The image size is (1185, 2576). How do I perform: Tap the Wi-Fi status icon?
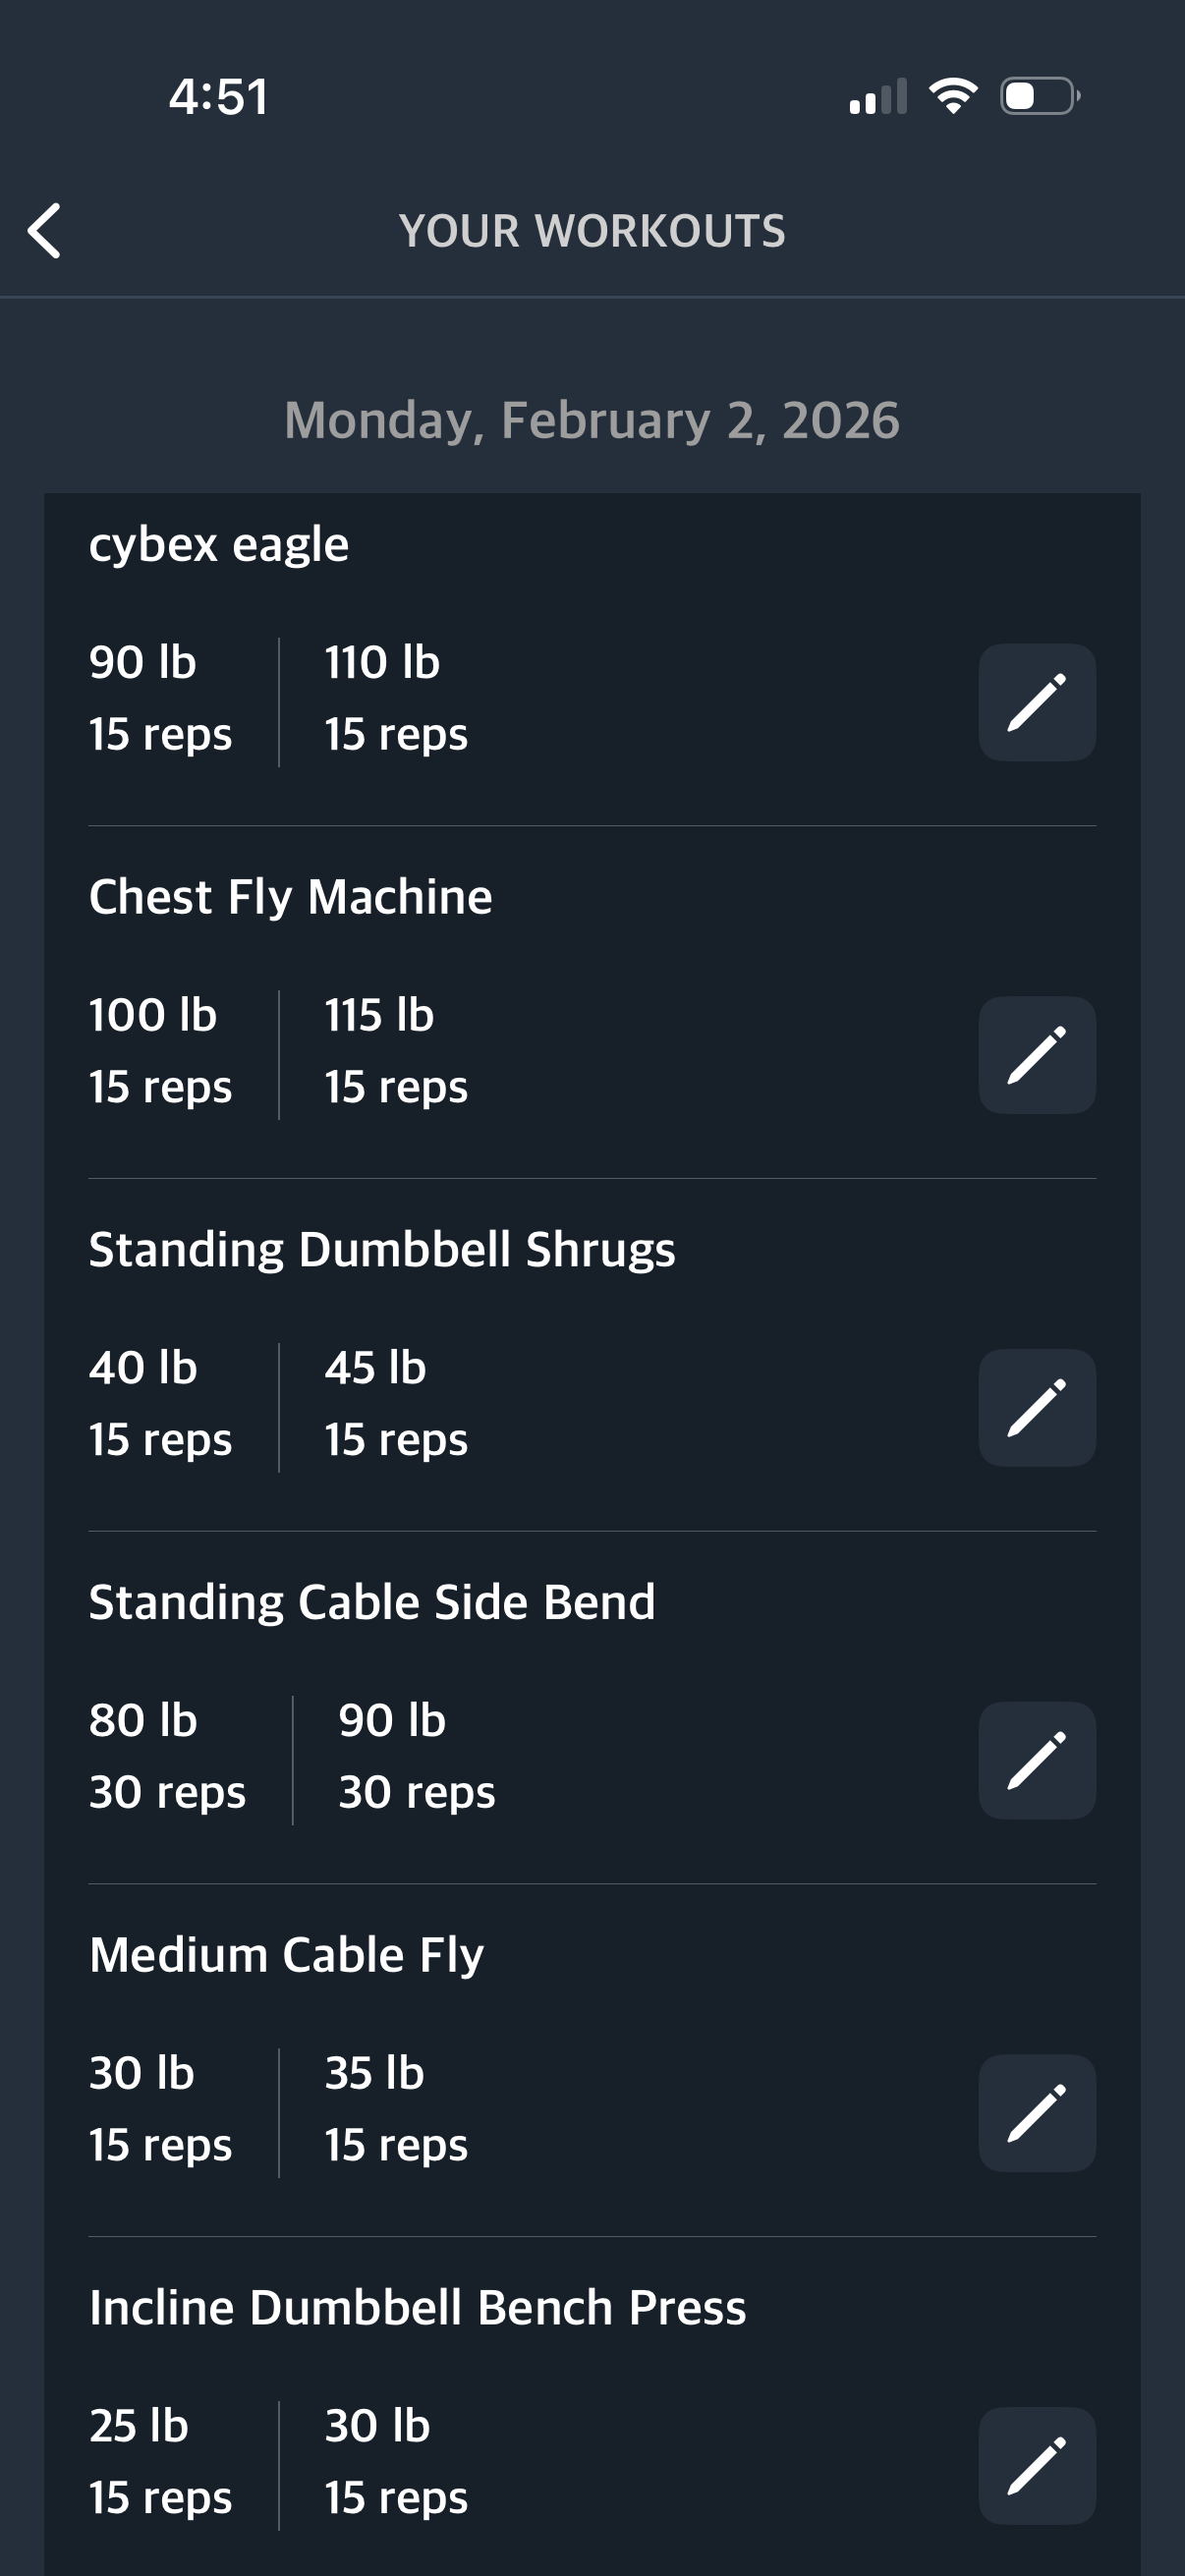point(953,96)
